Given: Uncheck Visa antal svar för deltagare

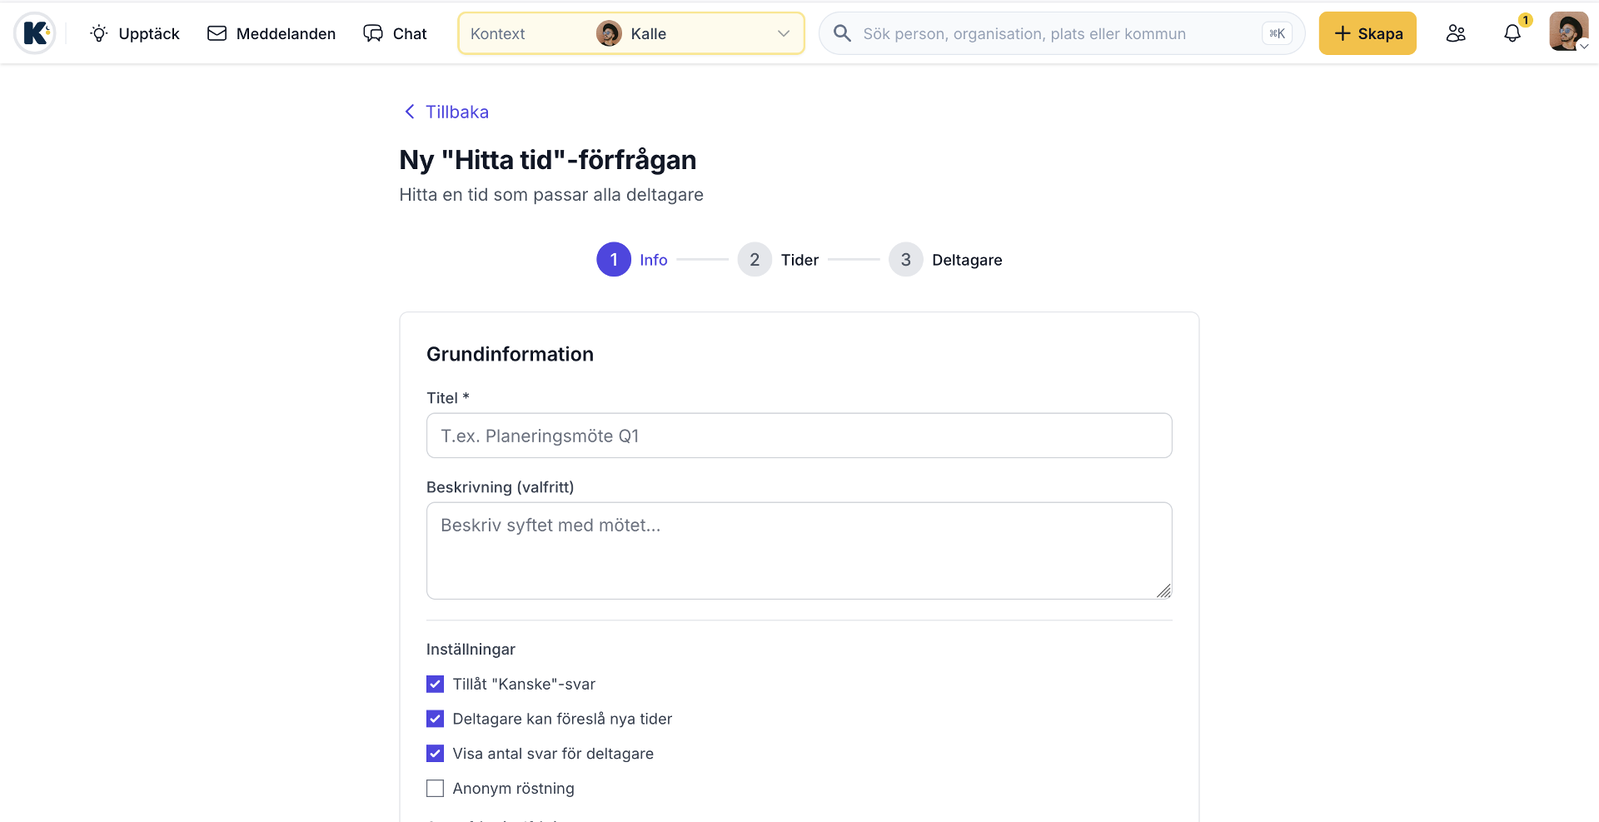Looking at the screenshot, I should click(435, 753).
